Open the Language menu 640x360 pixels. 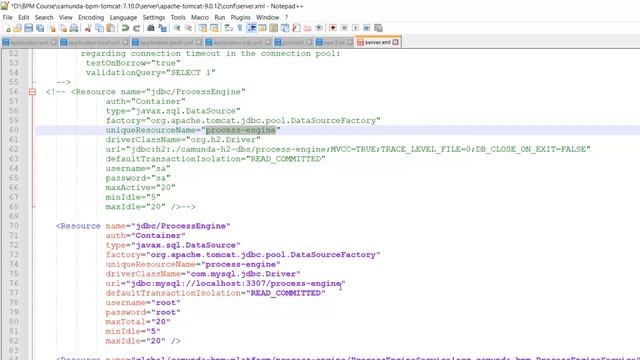123,18
